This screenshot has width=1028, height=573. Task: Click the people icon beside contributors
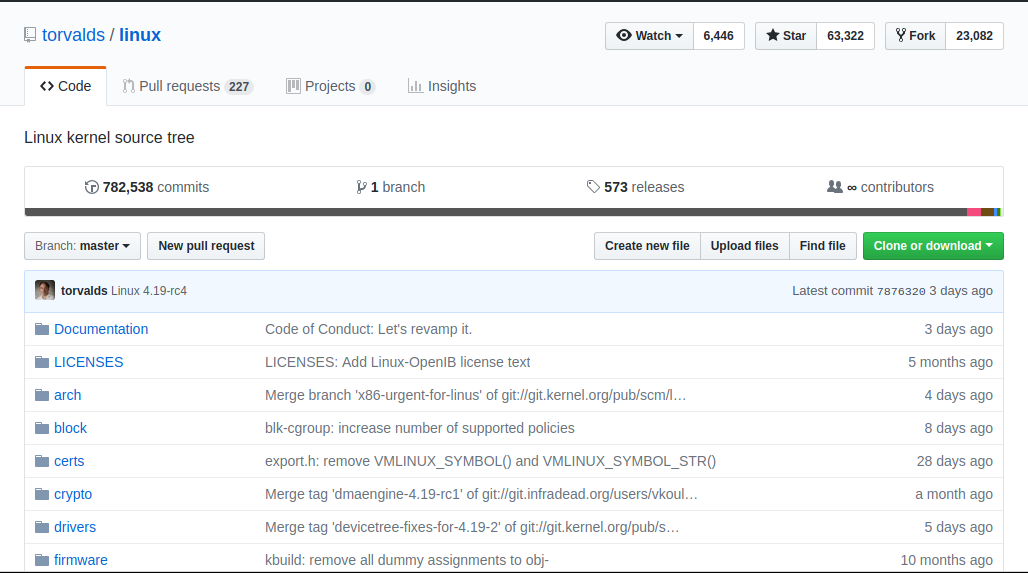pos(835,187)
